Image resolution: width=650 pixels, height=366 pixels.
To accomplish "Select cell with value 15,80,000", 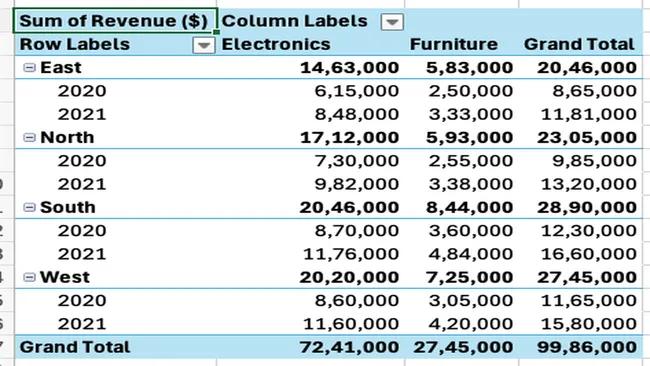I will tap(589, 323).
